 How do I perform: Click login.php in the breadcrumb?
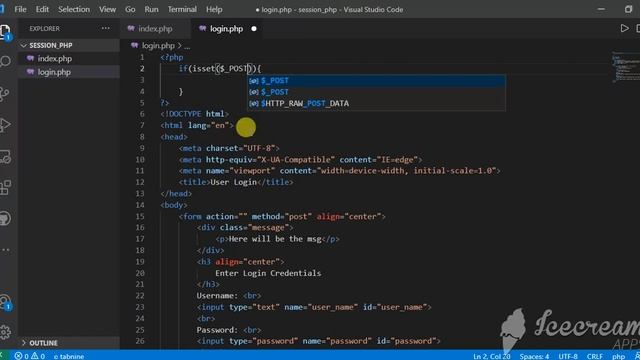click(x=158, y=46)
